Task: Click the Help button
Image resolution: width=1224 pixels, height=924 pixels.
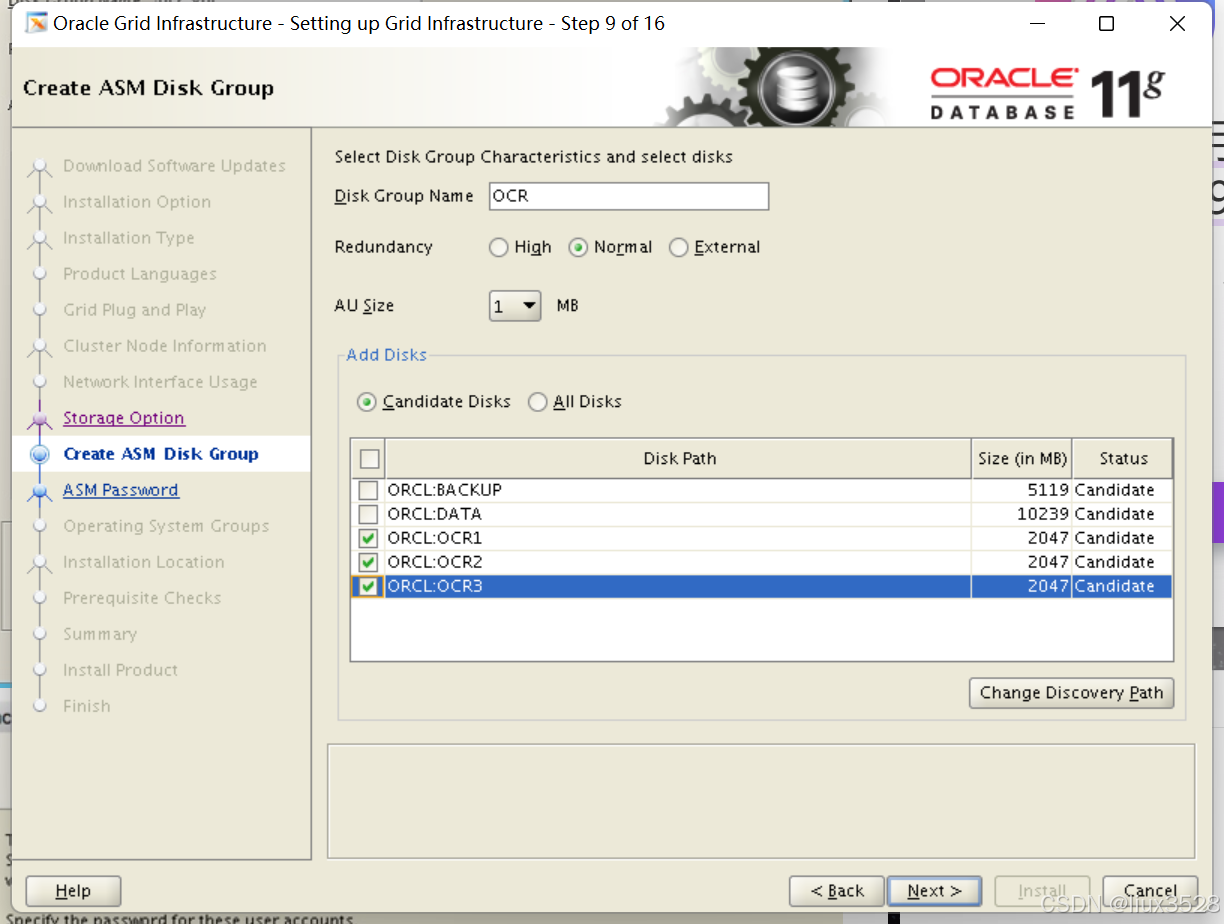Action: 73,891
